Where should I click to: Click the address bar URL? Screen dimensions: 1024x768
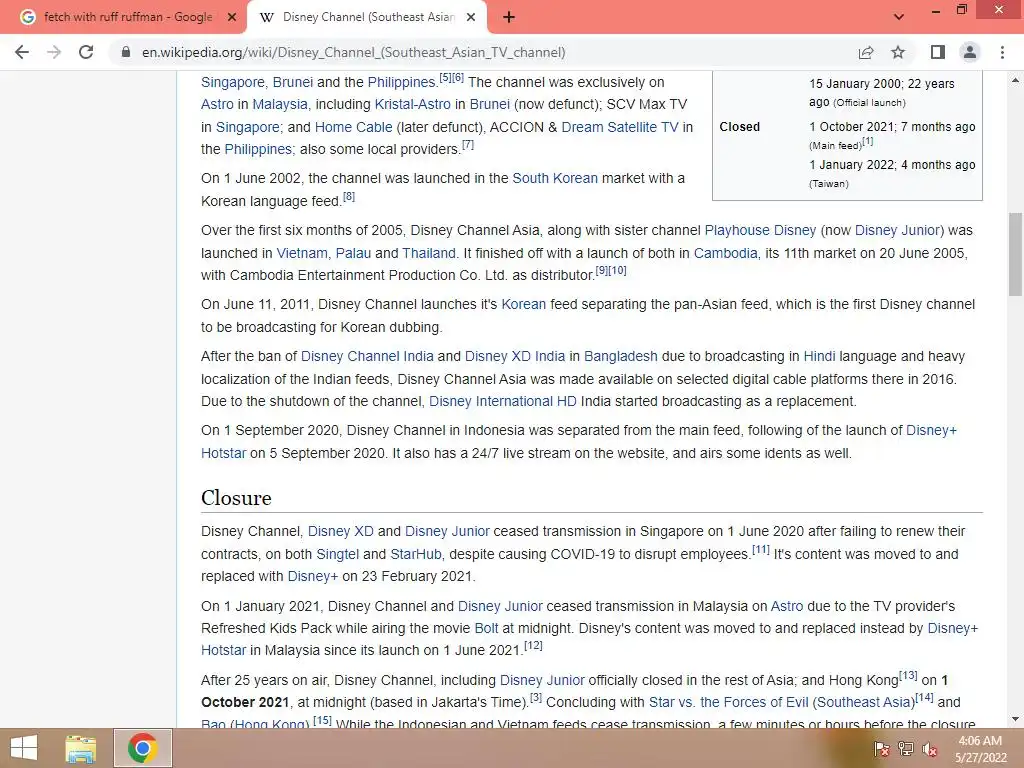353,52
